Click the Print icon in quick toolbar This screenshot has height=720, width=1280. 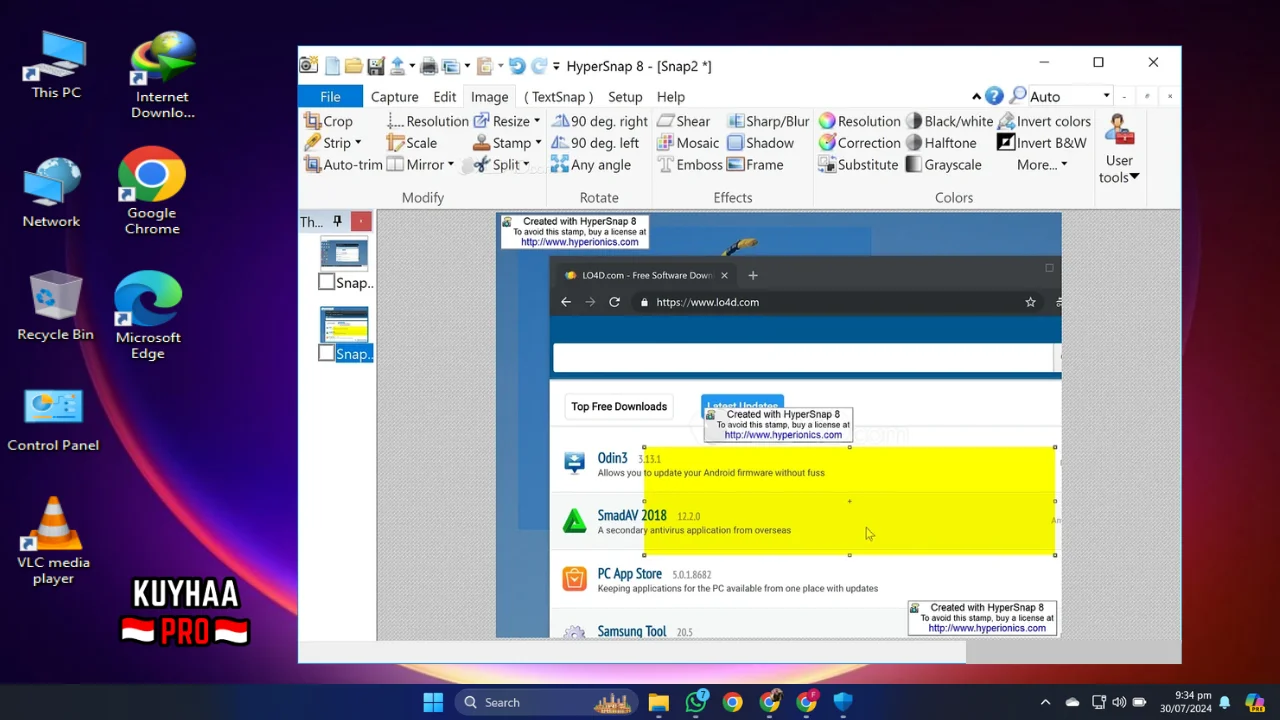tap(428, 66)
